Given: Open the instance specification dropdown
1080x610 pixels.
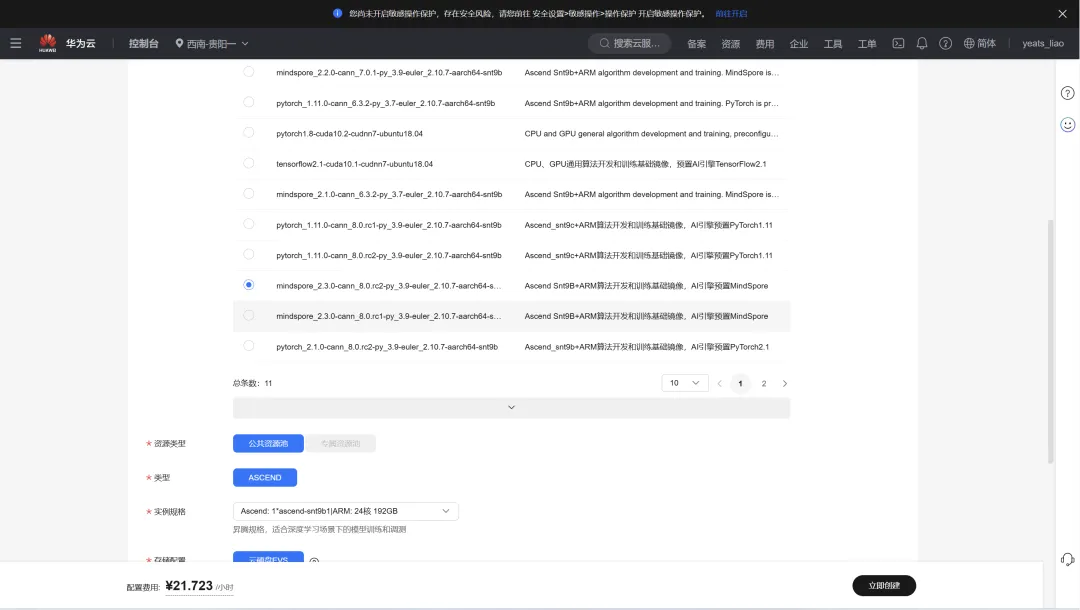Looking at the screenshot, I should click(345, 511).
